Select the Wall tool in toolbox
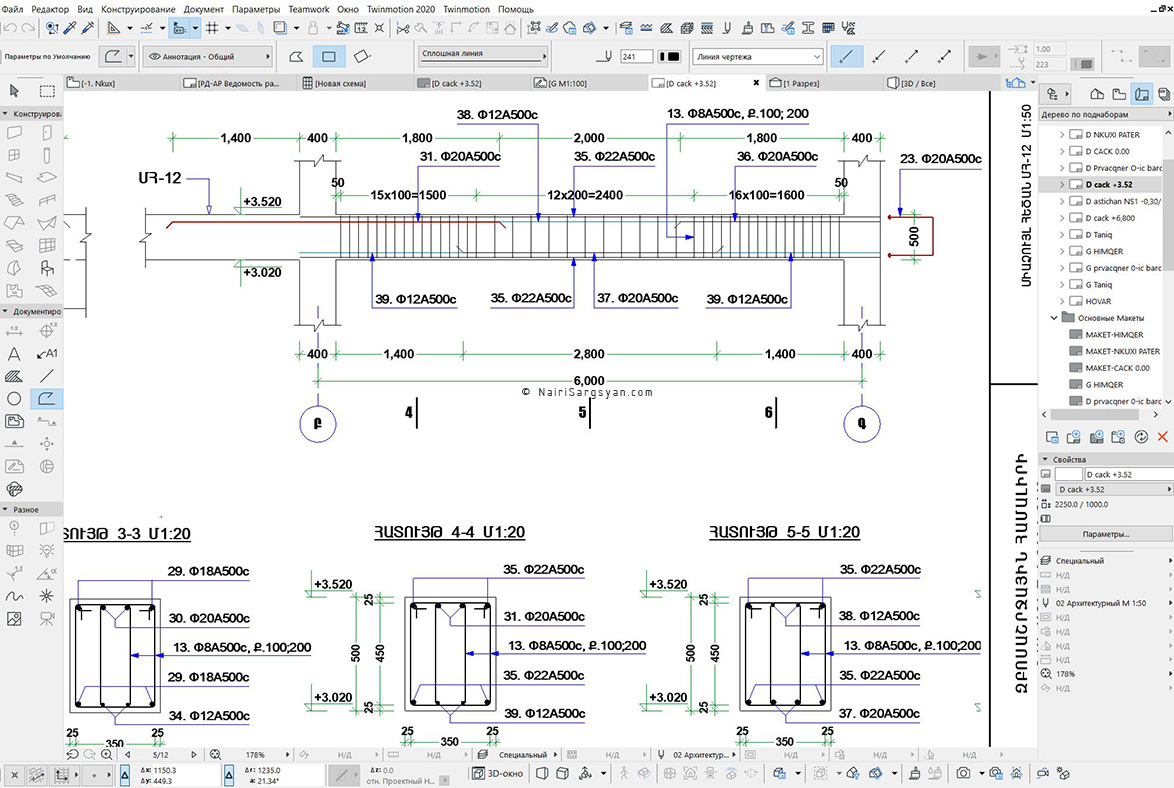 [14, 133]
